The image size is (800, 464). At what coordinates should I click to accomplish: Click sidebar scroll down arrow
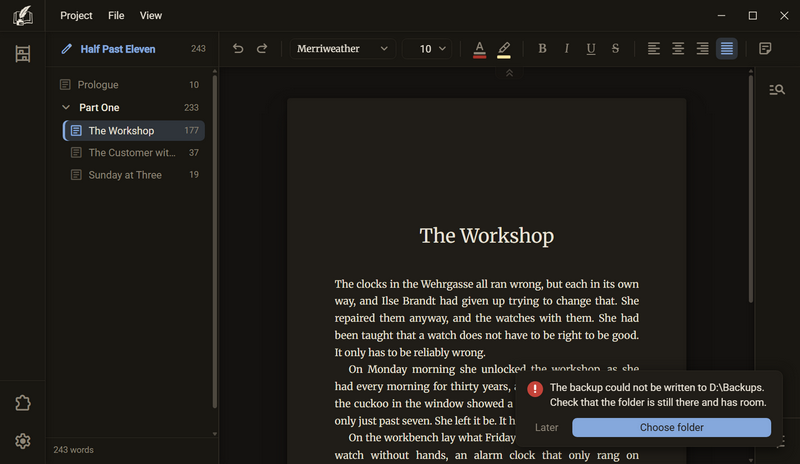pyautogui.click(x=214, y=434)
